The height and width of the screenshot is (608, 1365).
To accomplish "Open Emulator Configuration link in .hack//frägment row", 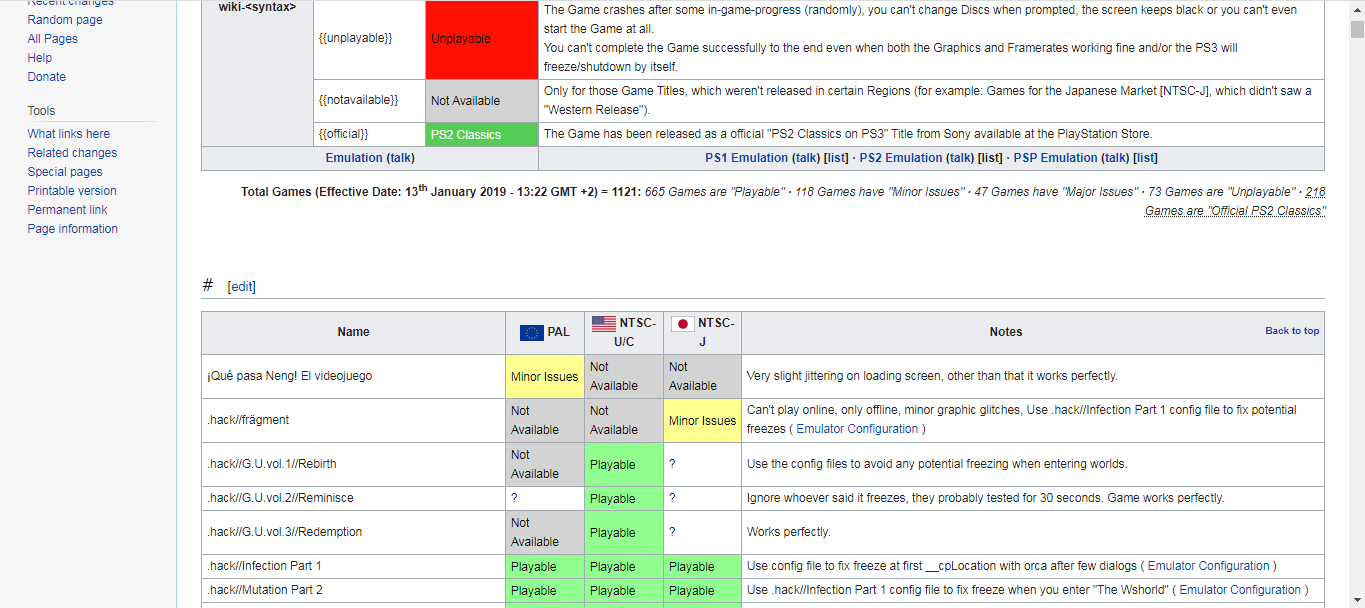I will point(857,429).
